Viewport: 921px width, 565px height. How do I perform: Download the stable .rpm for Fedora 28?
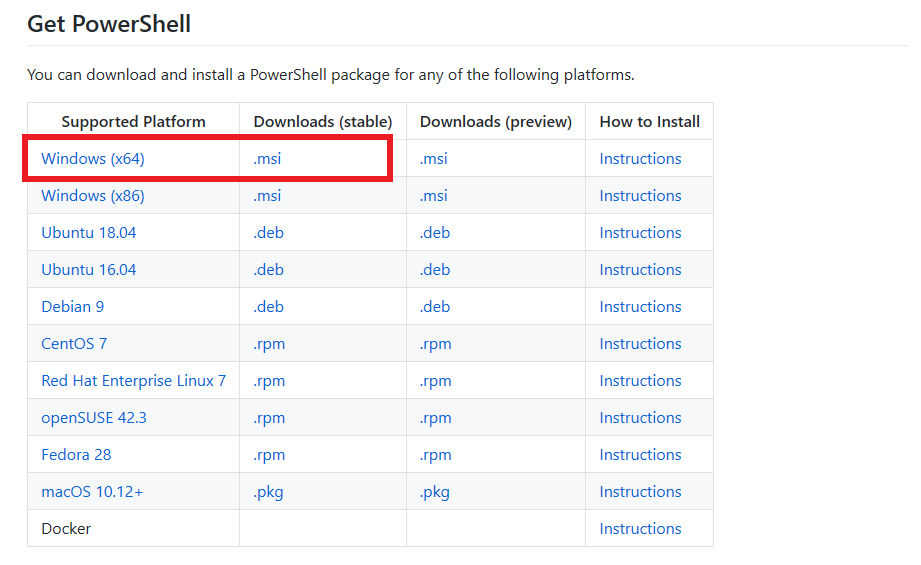(x=269, y=455)
